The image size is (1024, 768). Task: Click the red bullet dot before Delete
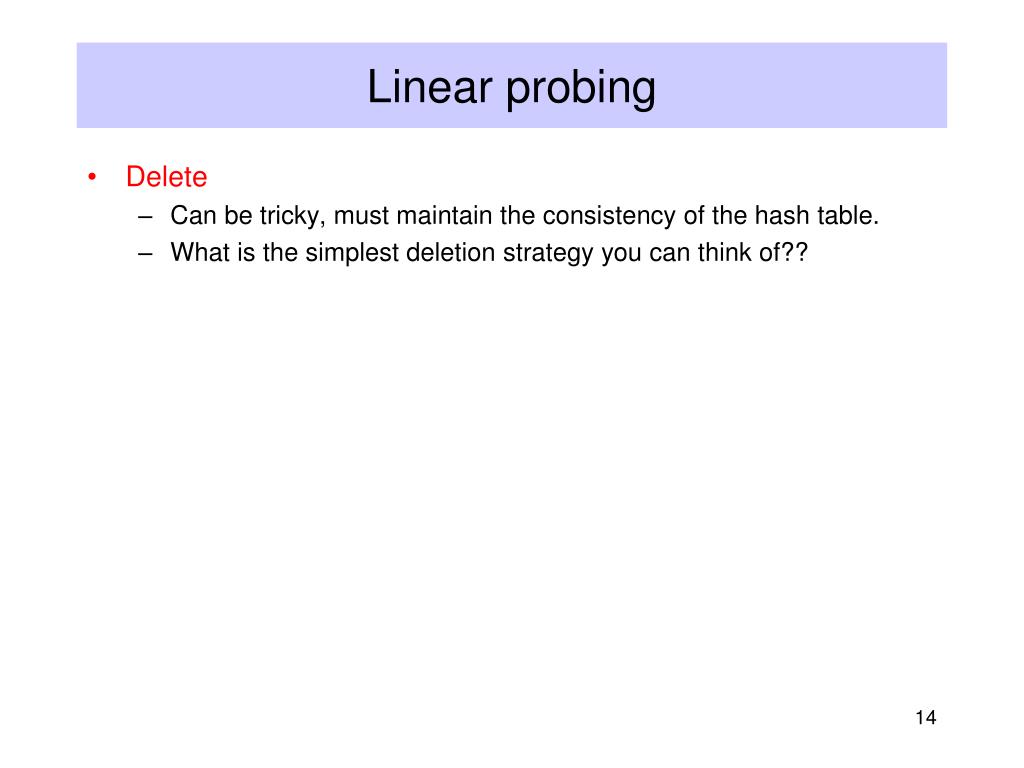(x=92, y=177)
